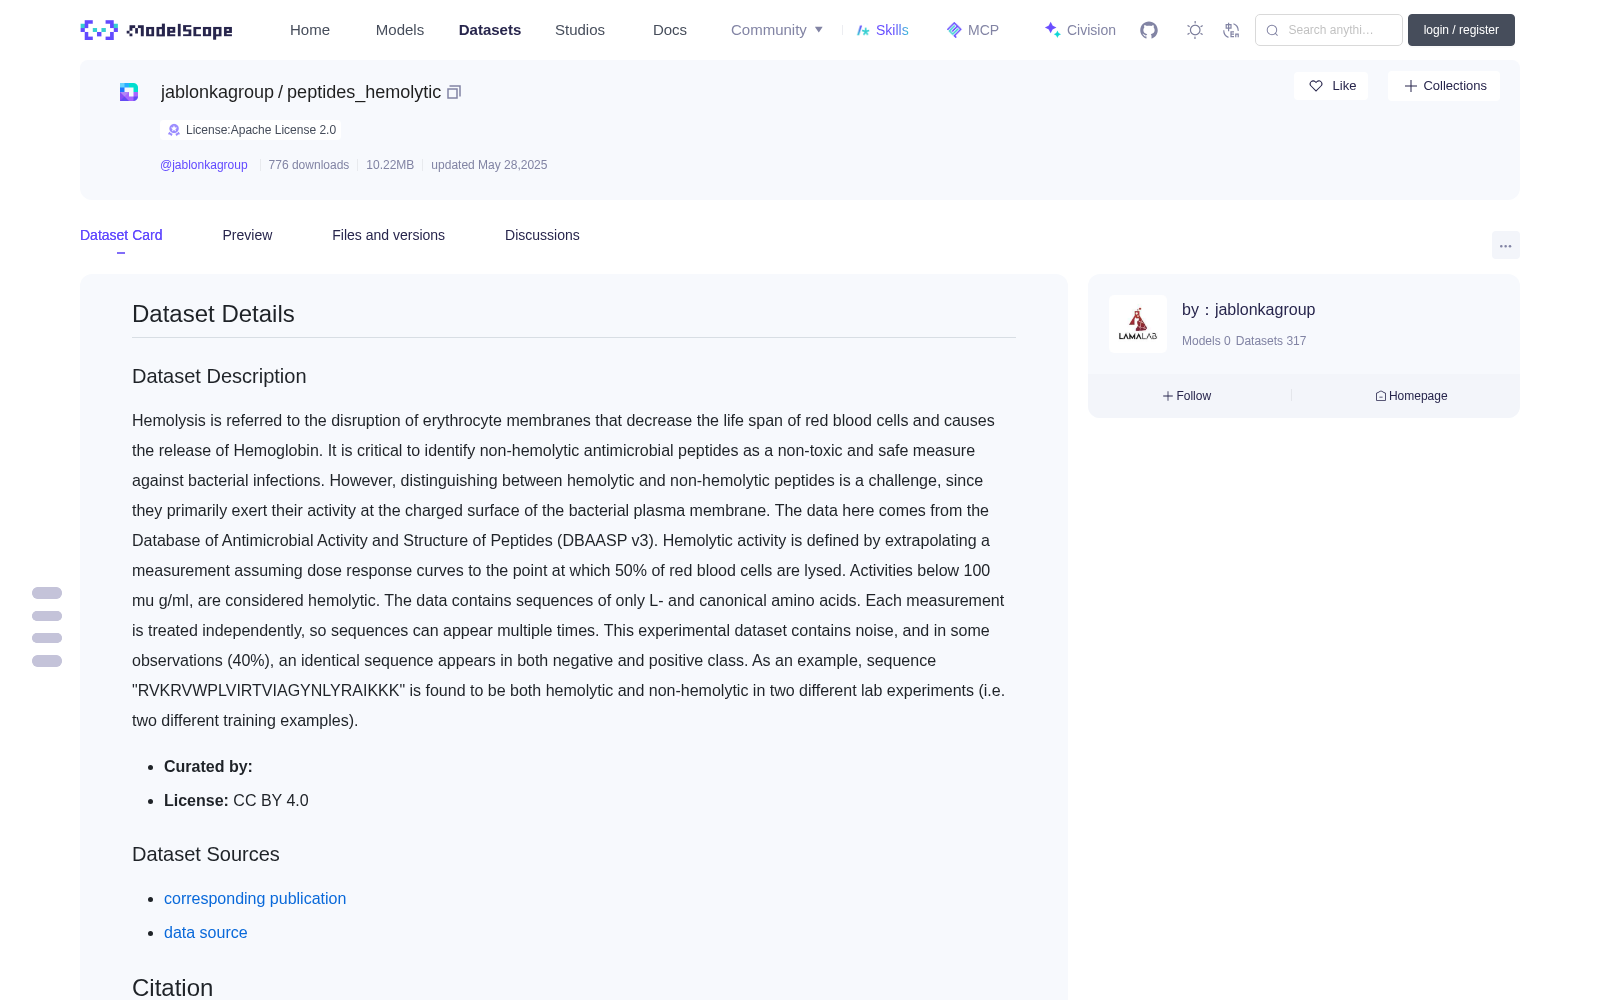Viewport: 1600px width, 1000px height.
Task: Copy dataset name with the copy icon
Action: [x=454, y=92]
